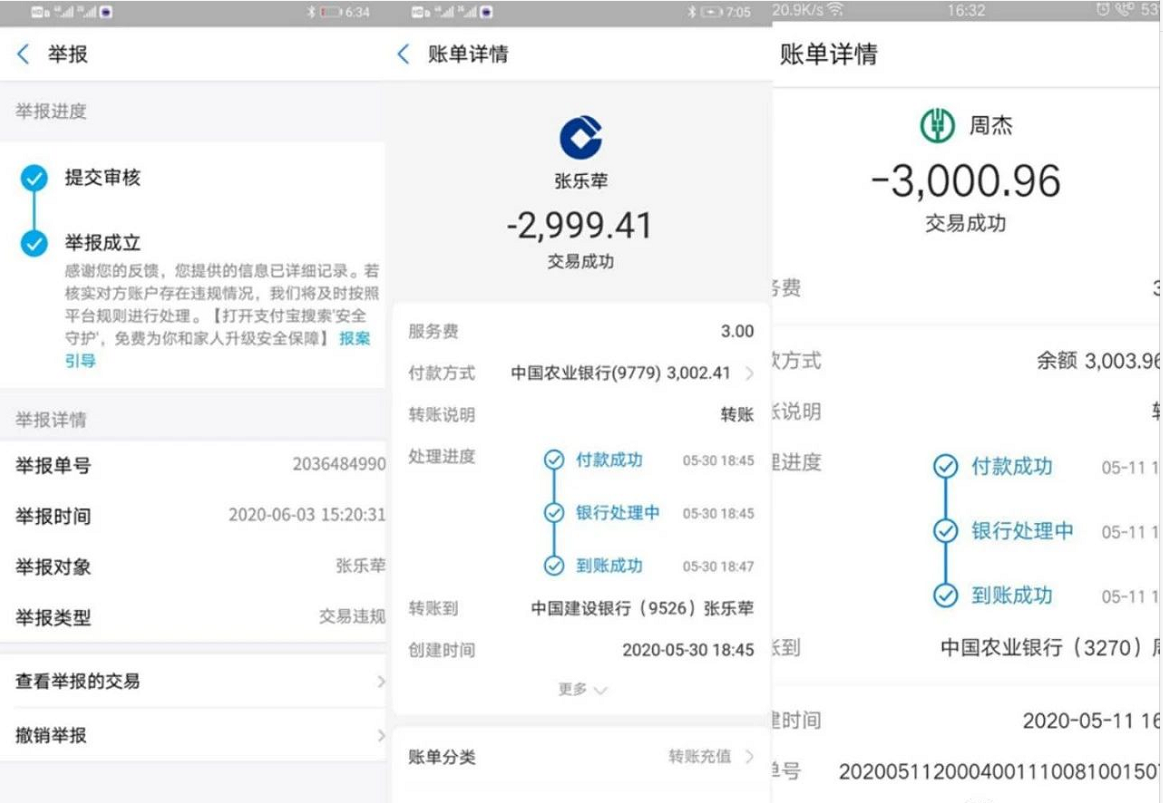Viewport: 1163px width, 803px height.
Task: Tap the Agricultural Bank logo beside 周杰
Action: pyautogui.click(x=937, y=125)
